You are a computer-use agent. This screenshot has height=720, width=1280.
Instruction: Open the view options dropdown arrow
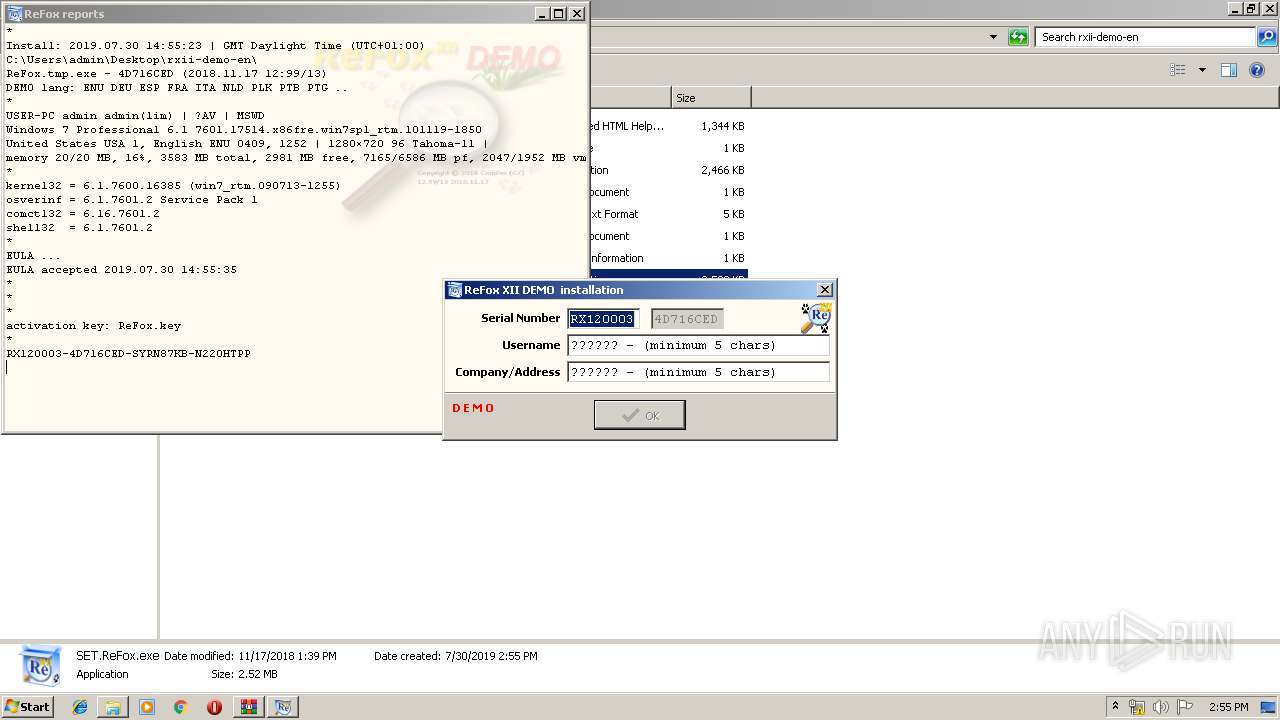click(x=1202, y=70)
